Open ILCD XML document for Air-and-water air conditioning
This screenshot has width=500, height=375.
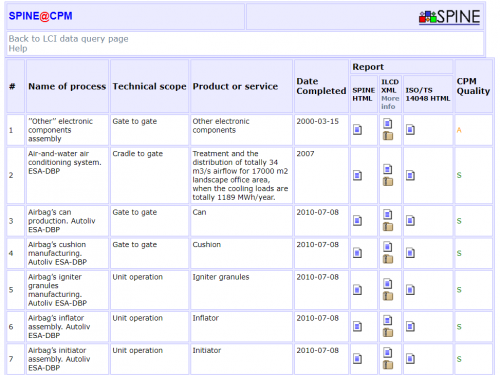(387, 169)
